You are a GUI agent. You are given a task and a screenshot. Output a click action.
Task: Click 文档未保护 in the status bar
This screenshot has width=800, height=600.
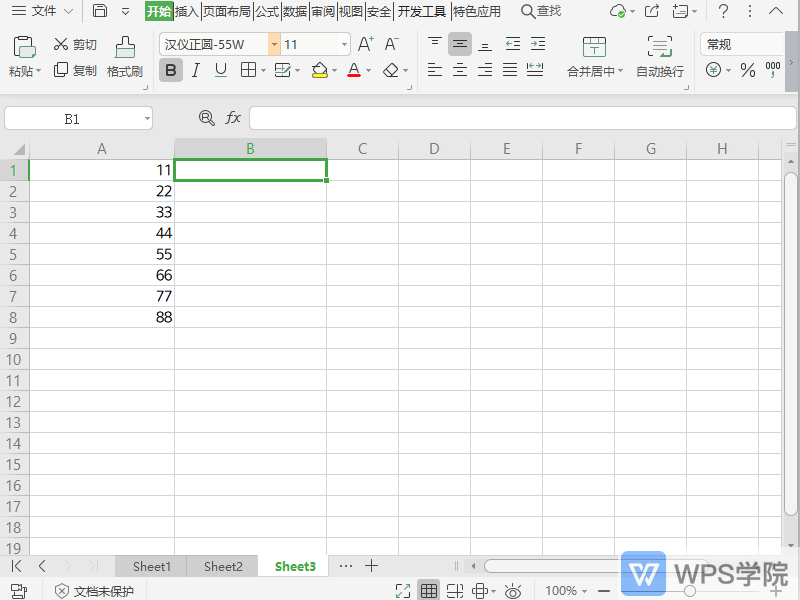point(94,591)
